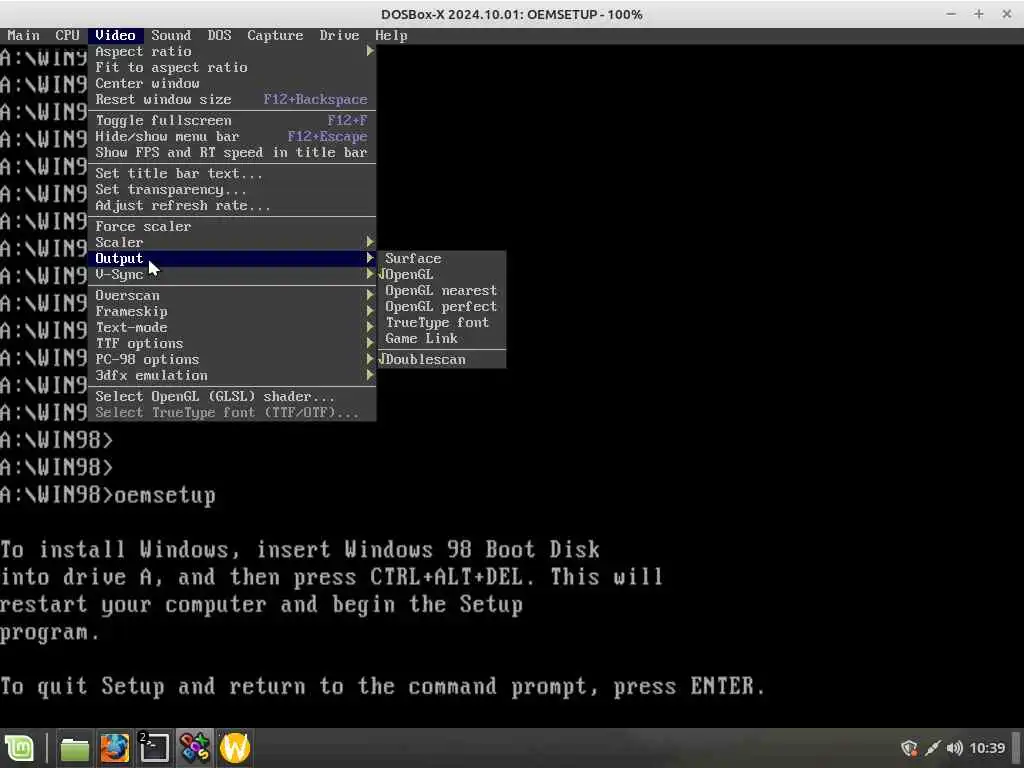Open the Drive menu
Viewport: 1024px width, 768px height.
click(x=339, y=35)
